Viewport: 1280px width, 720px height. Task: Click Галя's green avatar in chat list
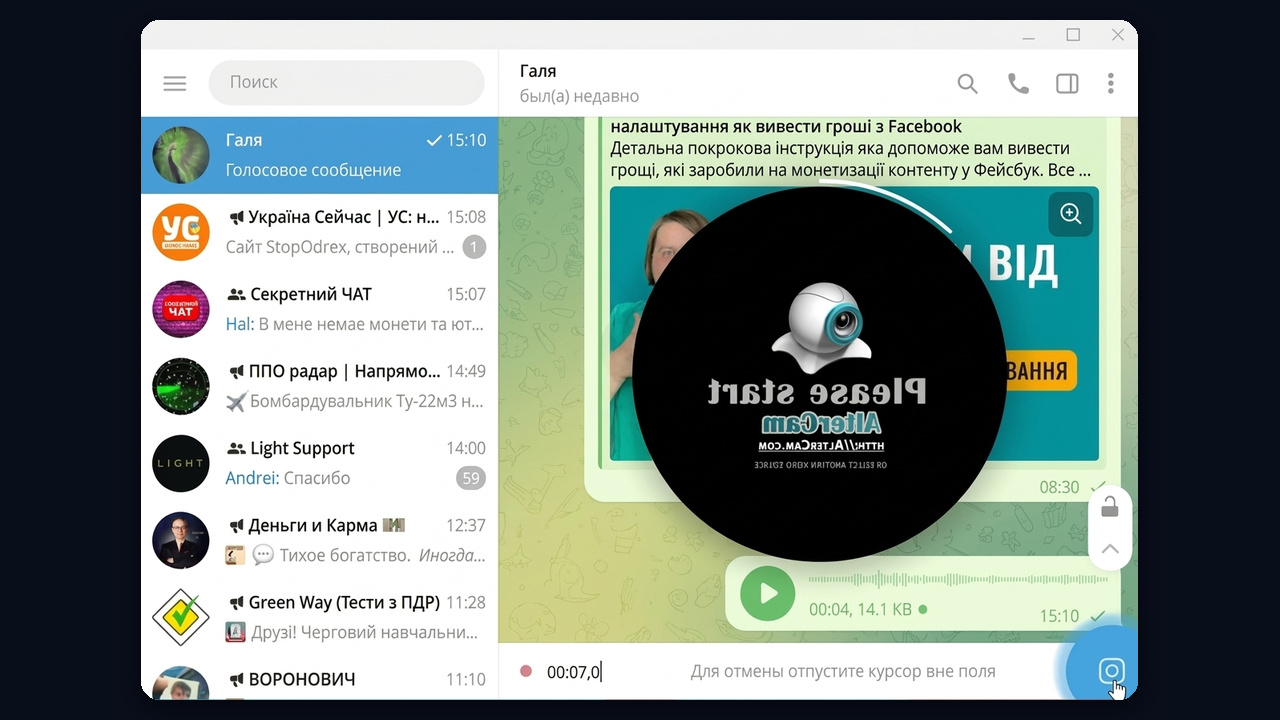click(x=181, y=155)
